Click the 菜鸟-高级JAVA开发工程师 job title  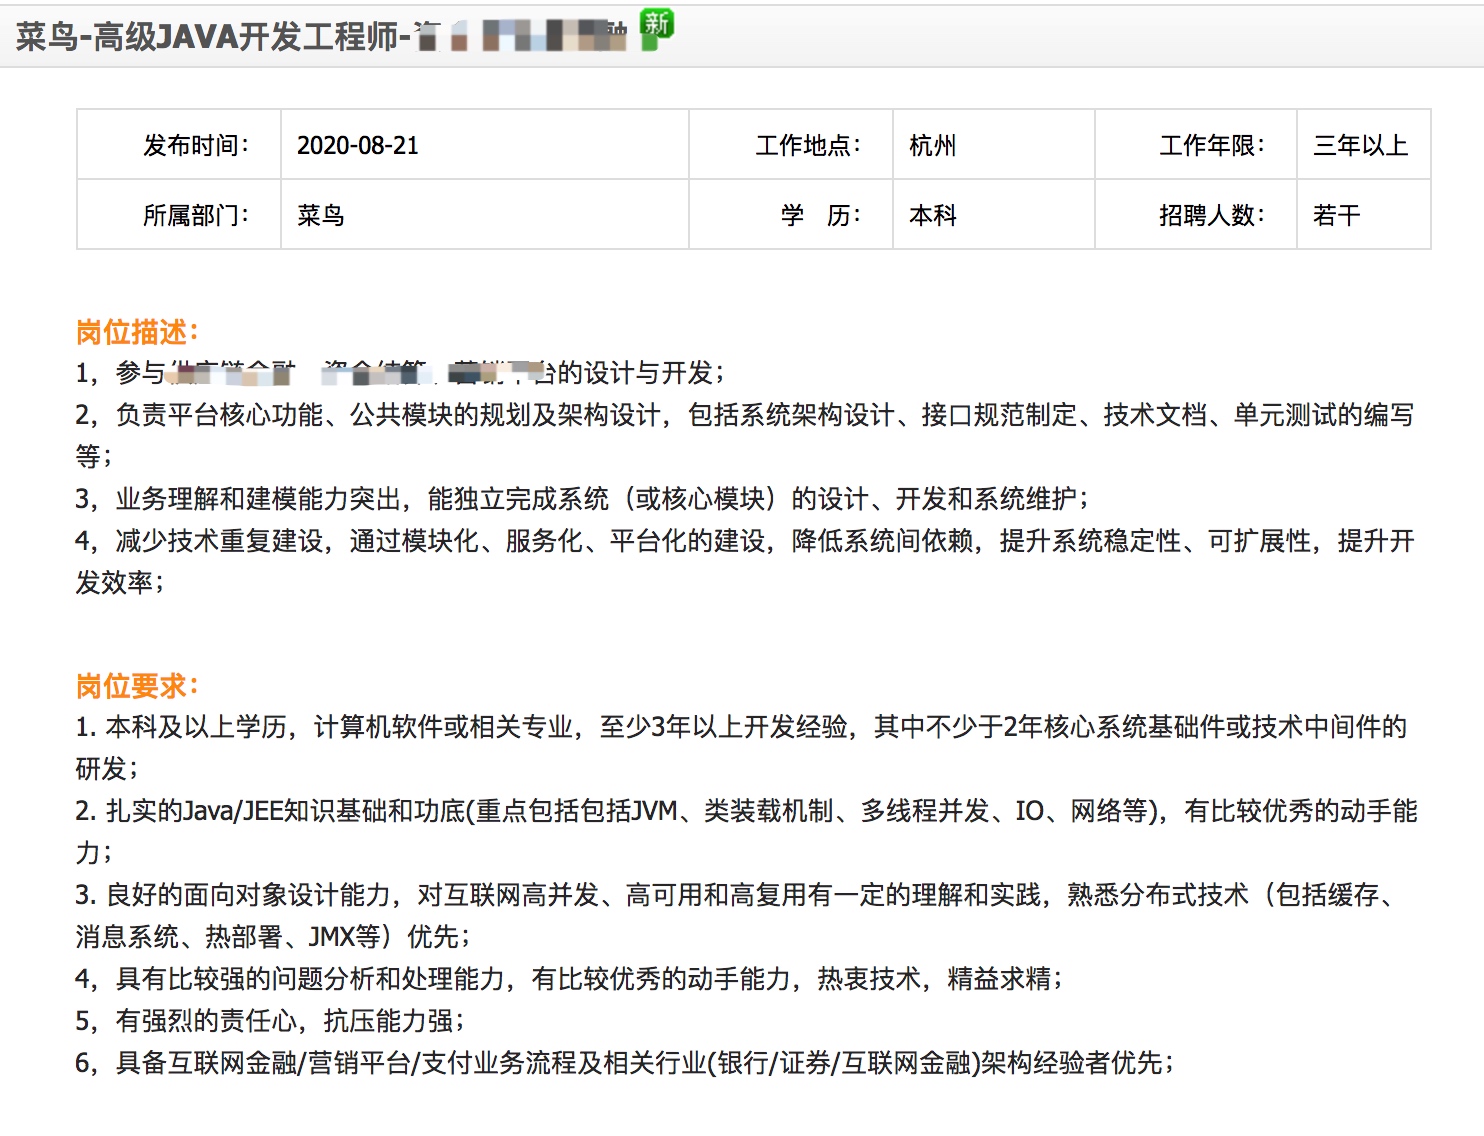[212, 37]
